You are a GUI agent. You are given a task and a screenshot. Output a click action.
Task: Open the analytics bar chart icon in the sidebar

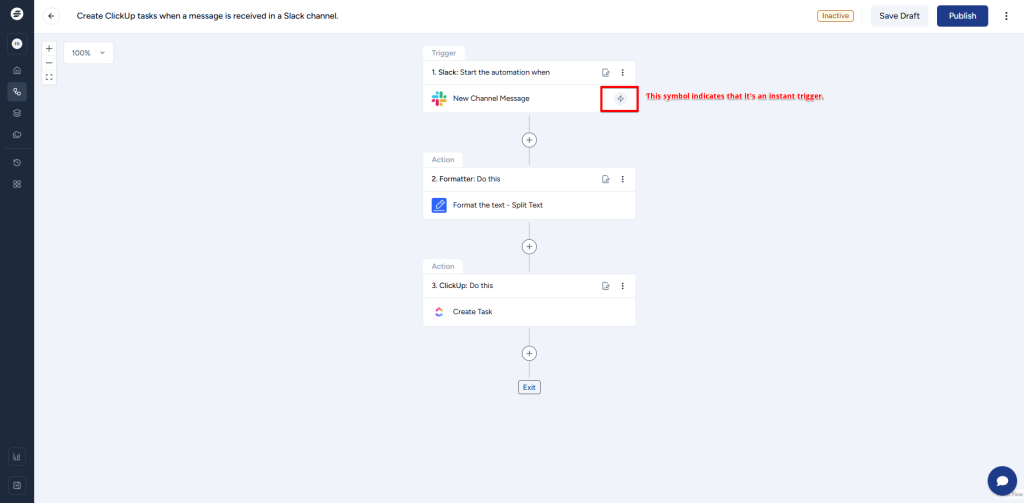tap(17, 457)
